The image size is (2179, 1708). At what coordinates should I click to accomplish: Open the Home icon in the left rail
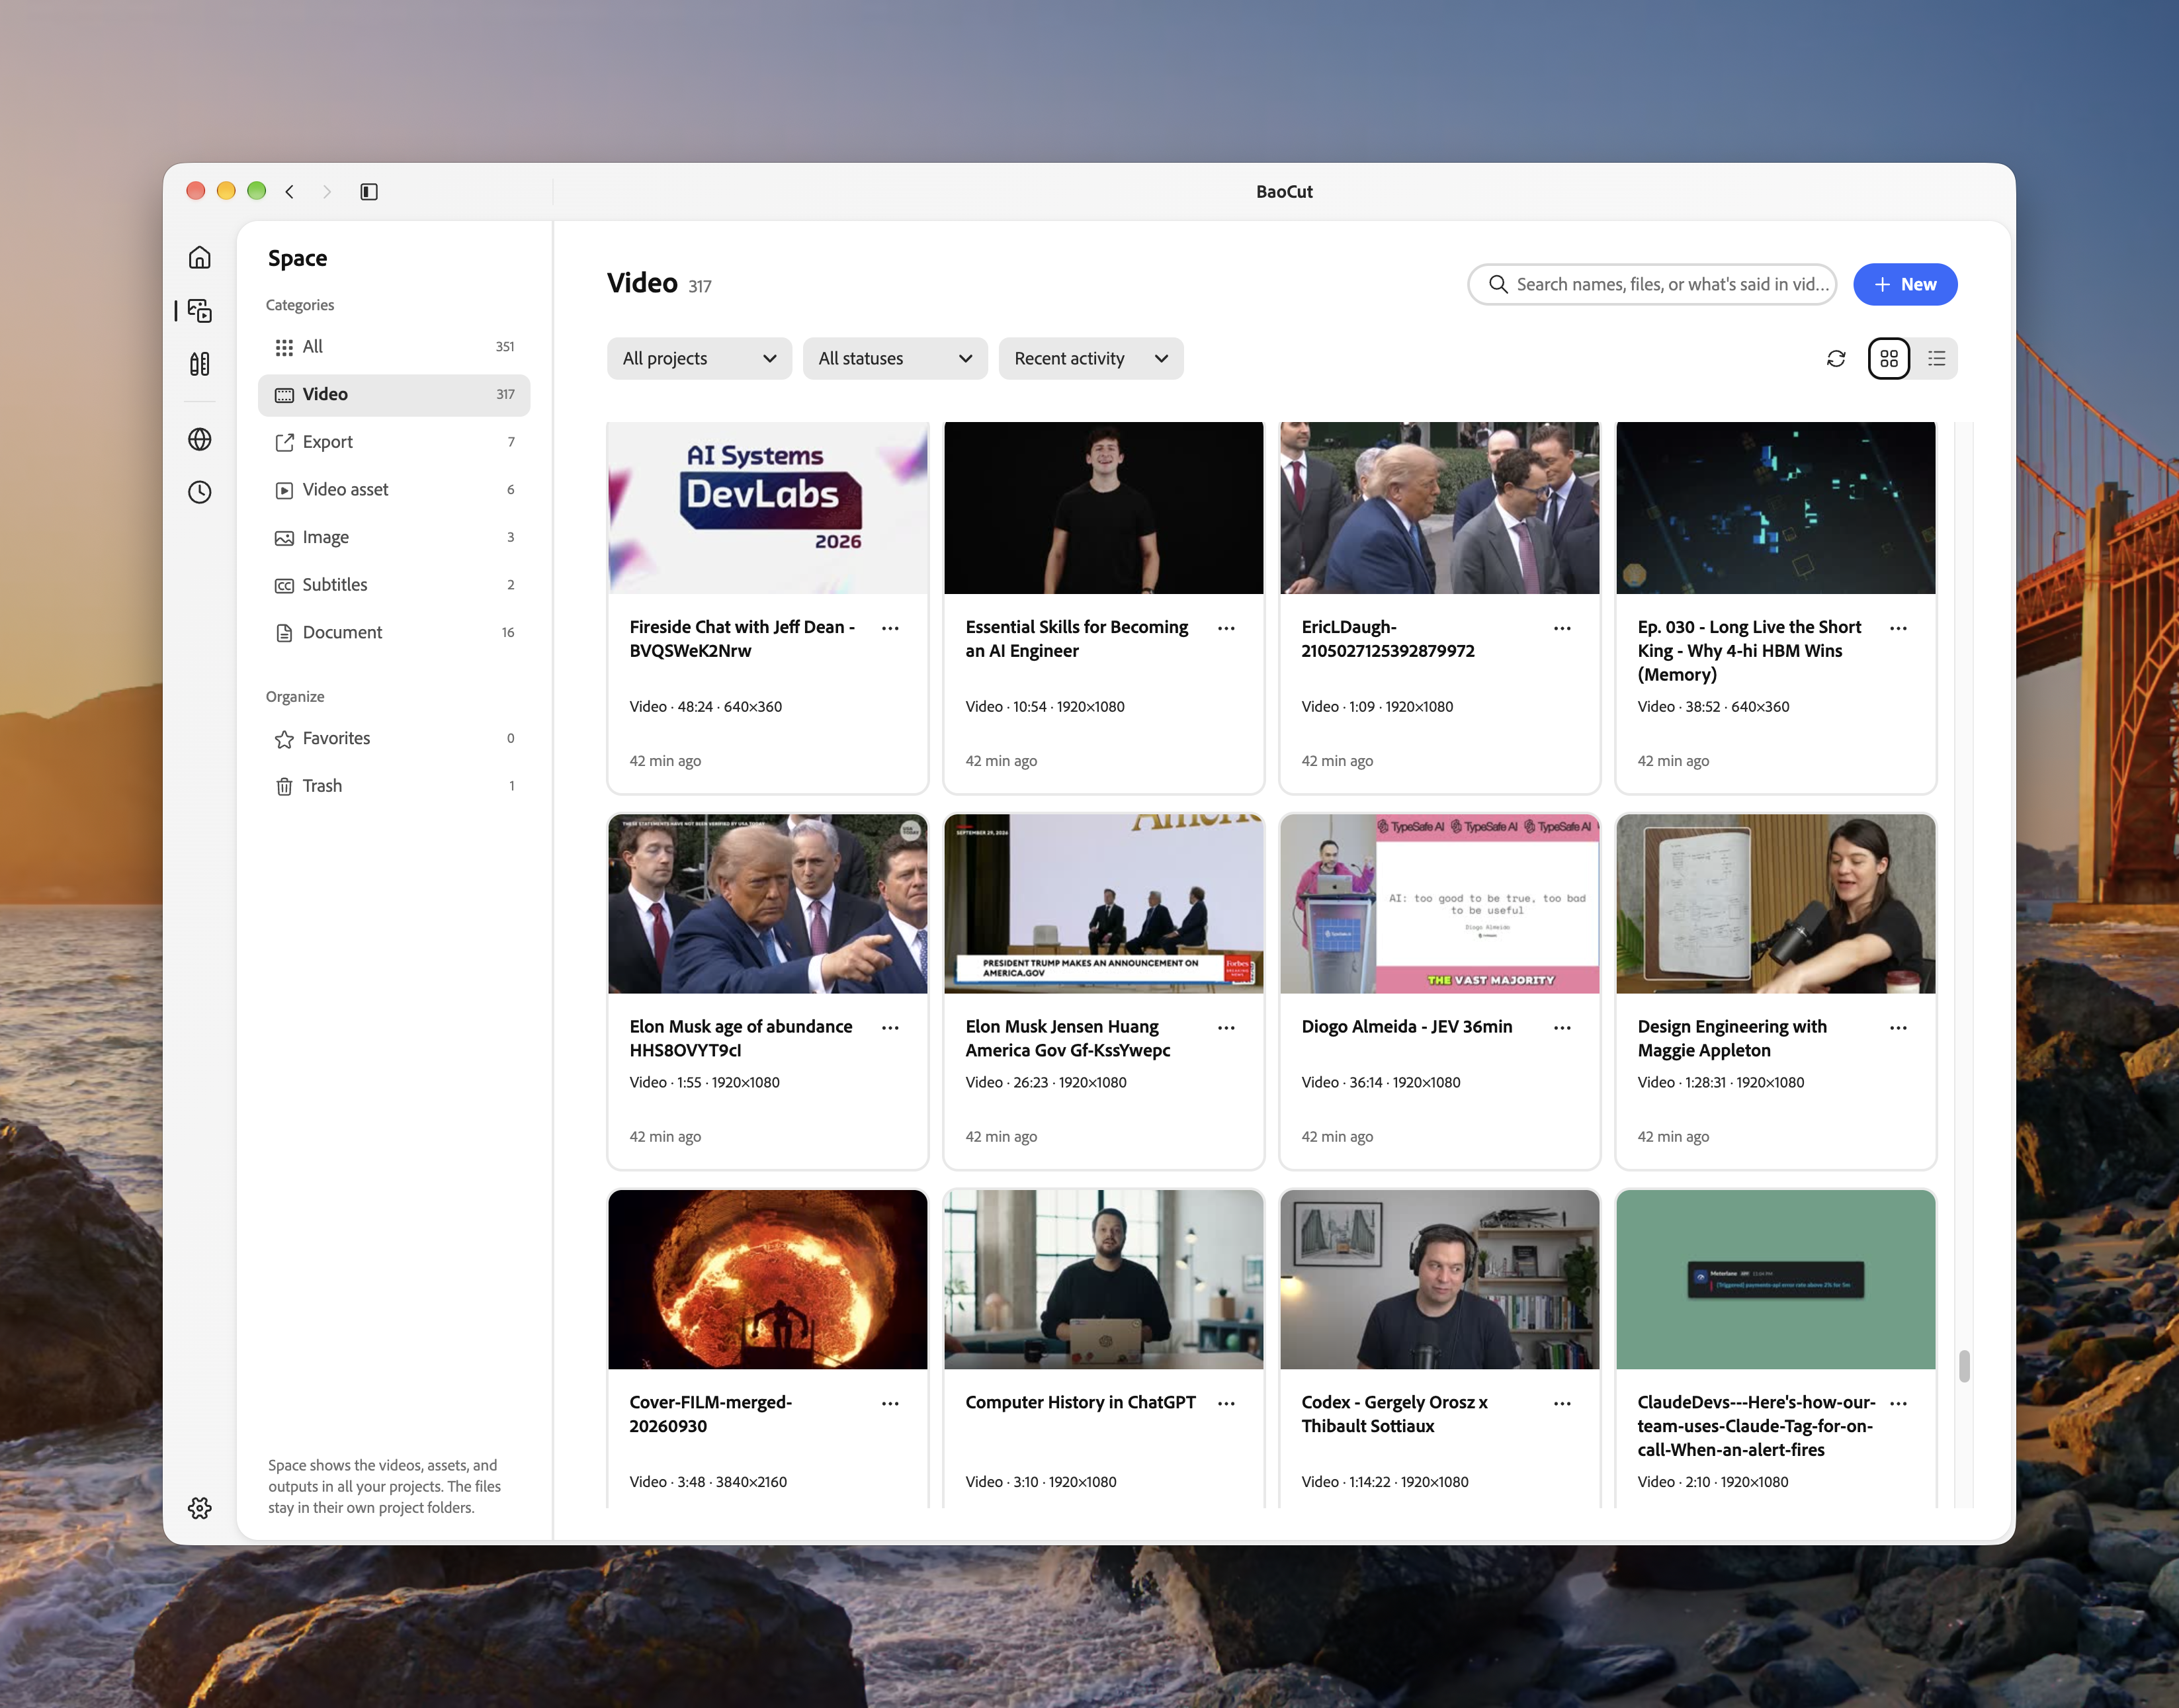(x=200, y=258)
